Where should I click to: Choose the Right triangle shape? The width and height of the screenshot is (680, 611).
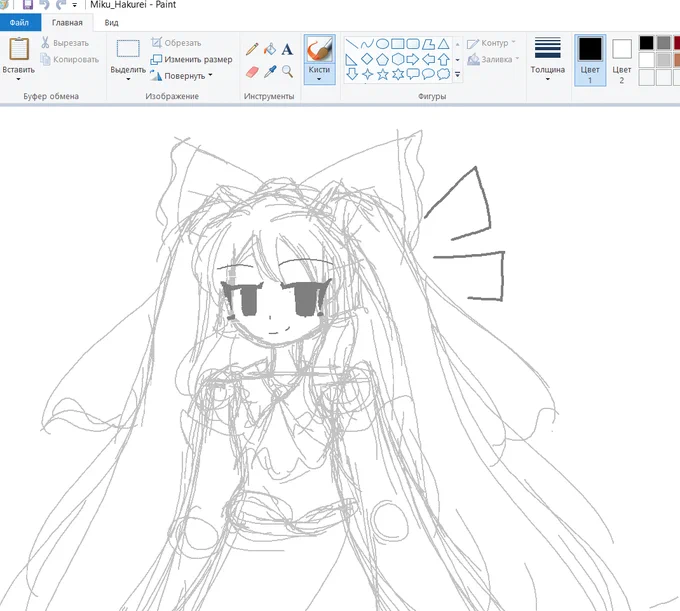[x=352, y=59]
